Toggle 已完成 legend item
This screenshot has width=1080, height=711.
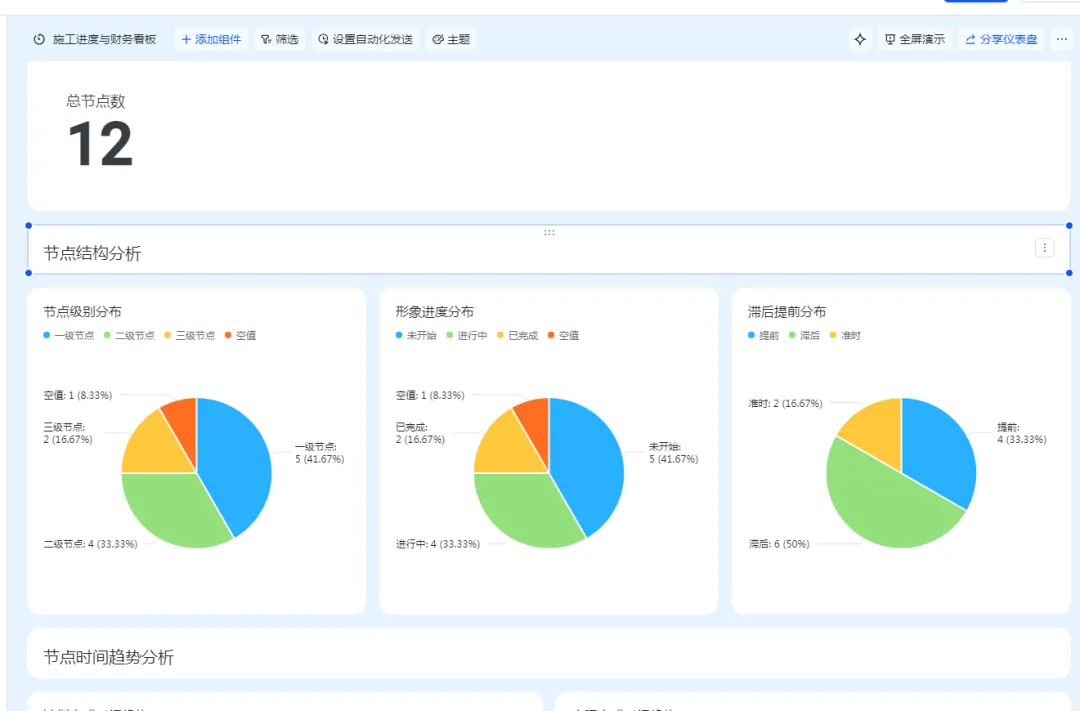tap(517, 336)
